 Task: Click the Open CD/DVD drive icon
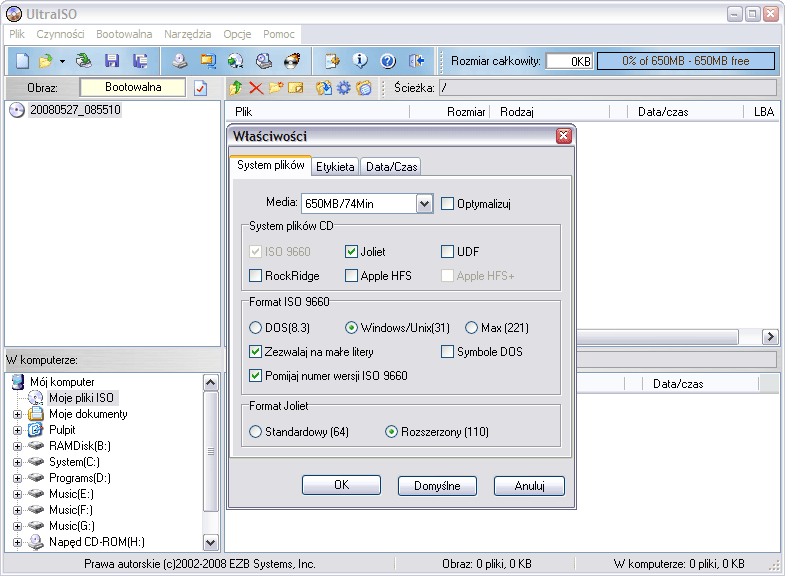pyautogui.click(x=84, y=61)
